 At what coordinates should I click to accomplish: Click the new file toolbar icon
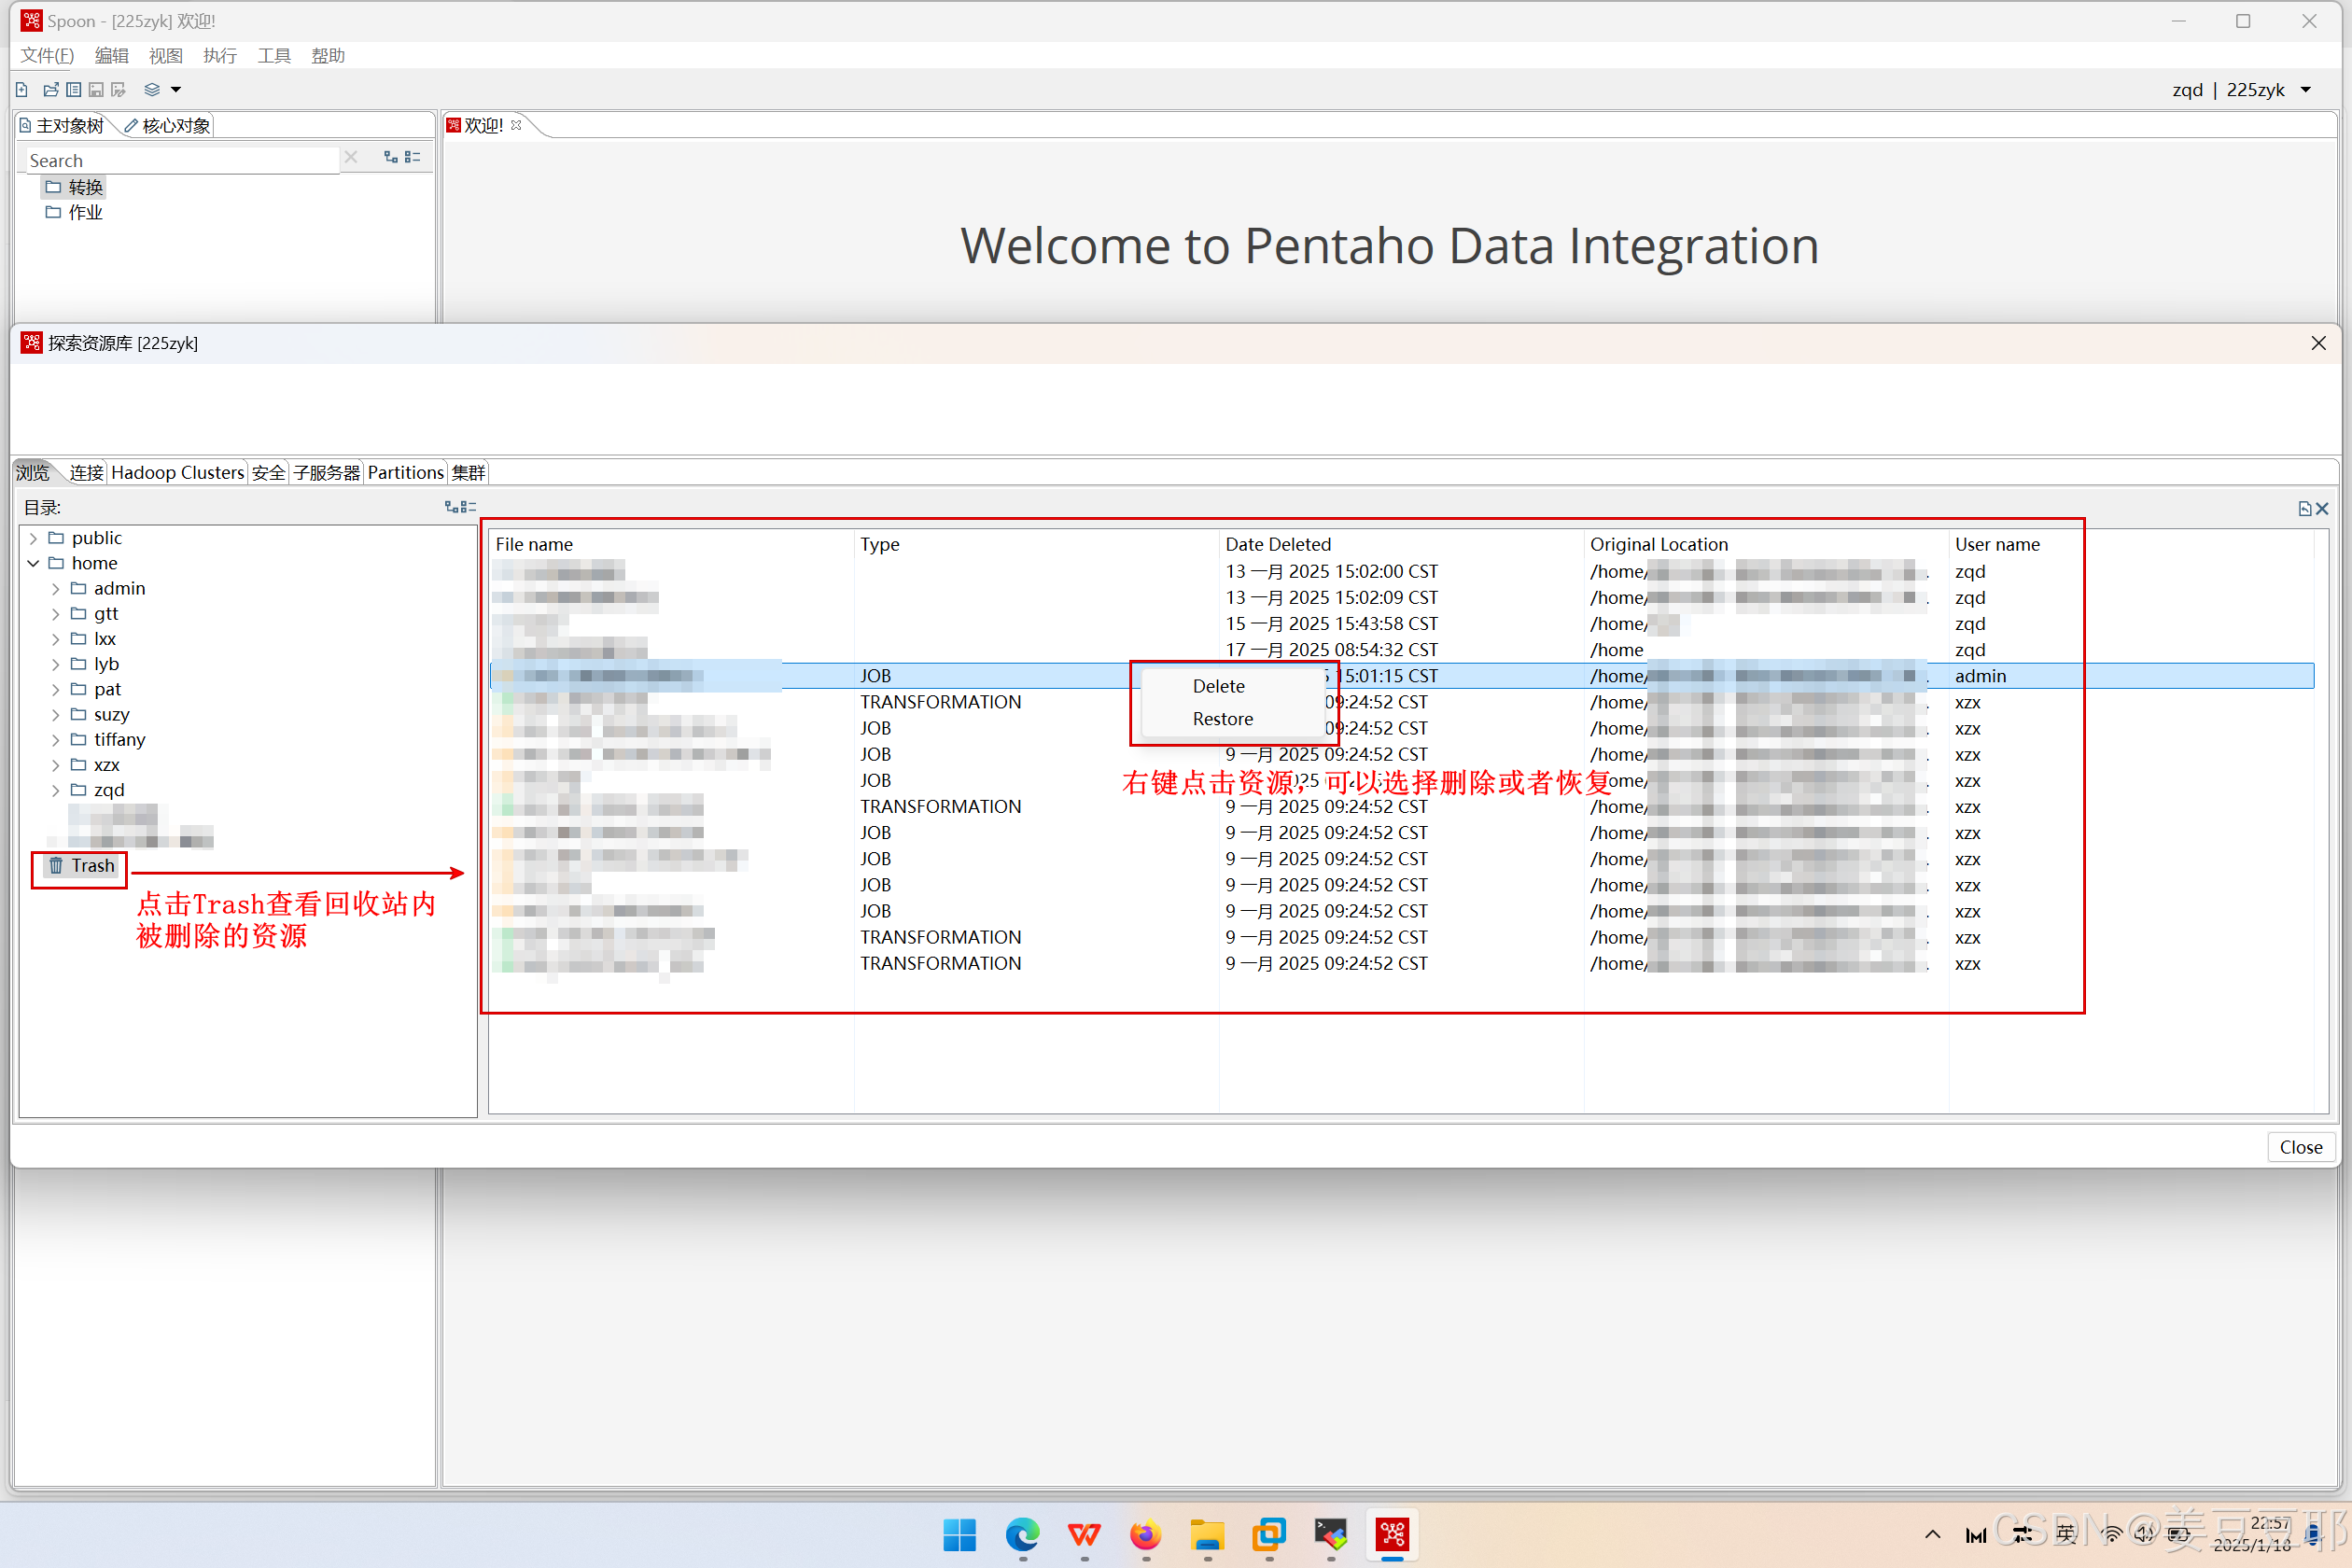coord(22,90)
